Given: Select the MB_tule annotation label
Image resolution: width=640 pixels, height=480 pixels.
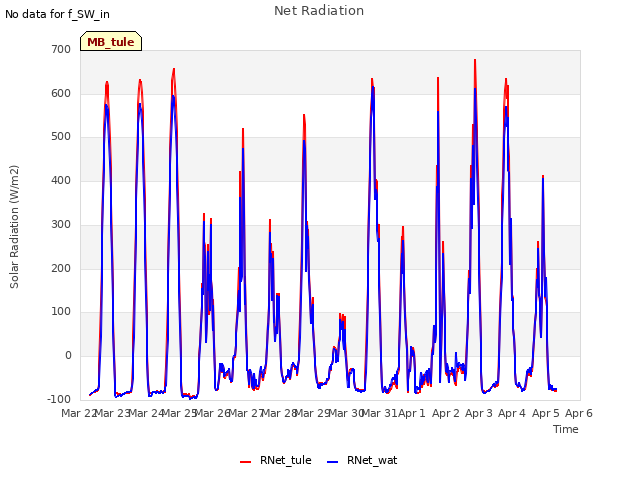Looking at the screenshot, I should (111, 42).
